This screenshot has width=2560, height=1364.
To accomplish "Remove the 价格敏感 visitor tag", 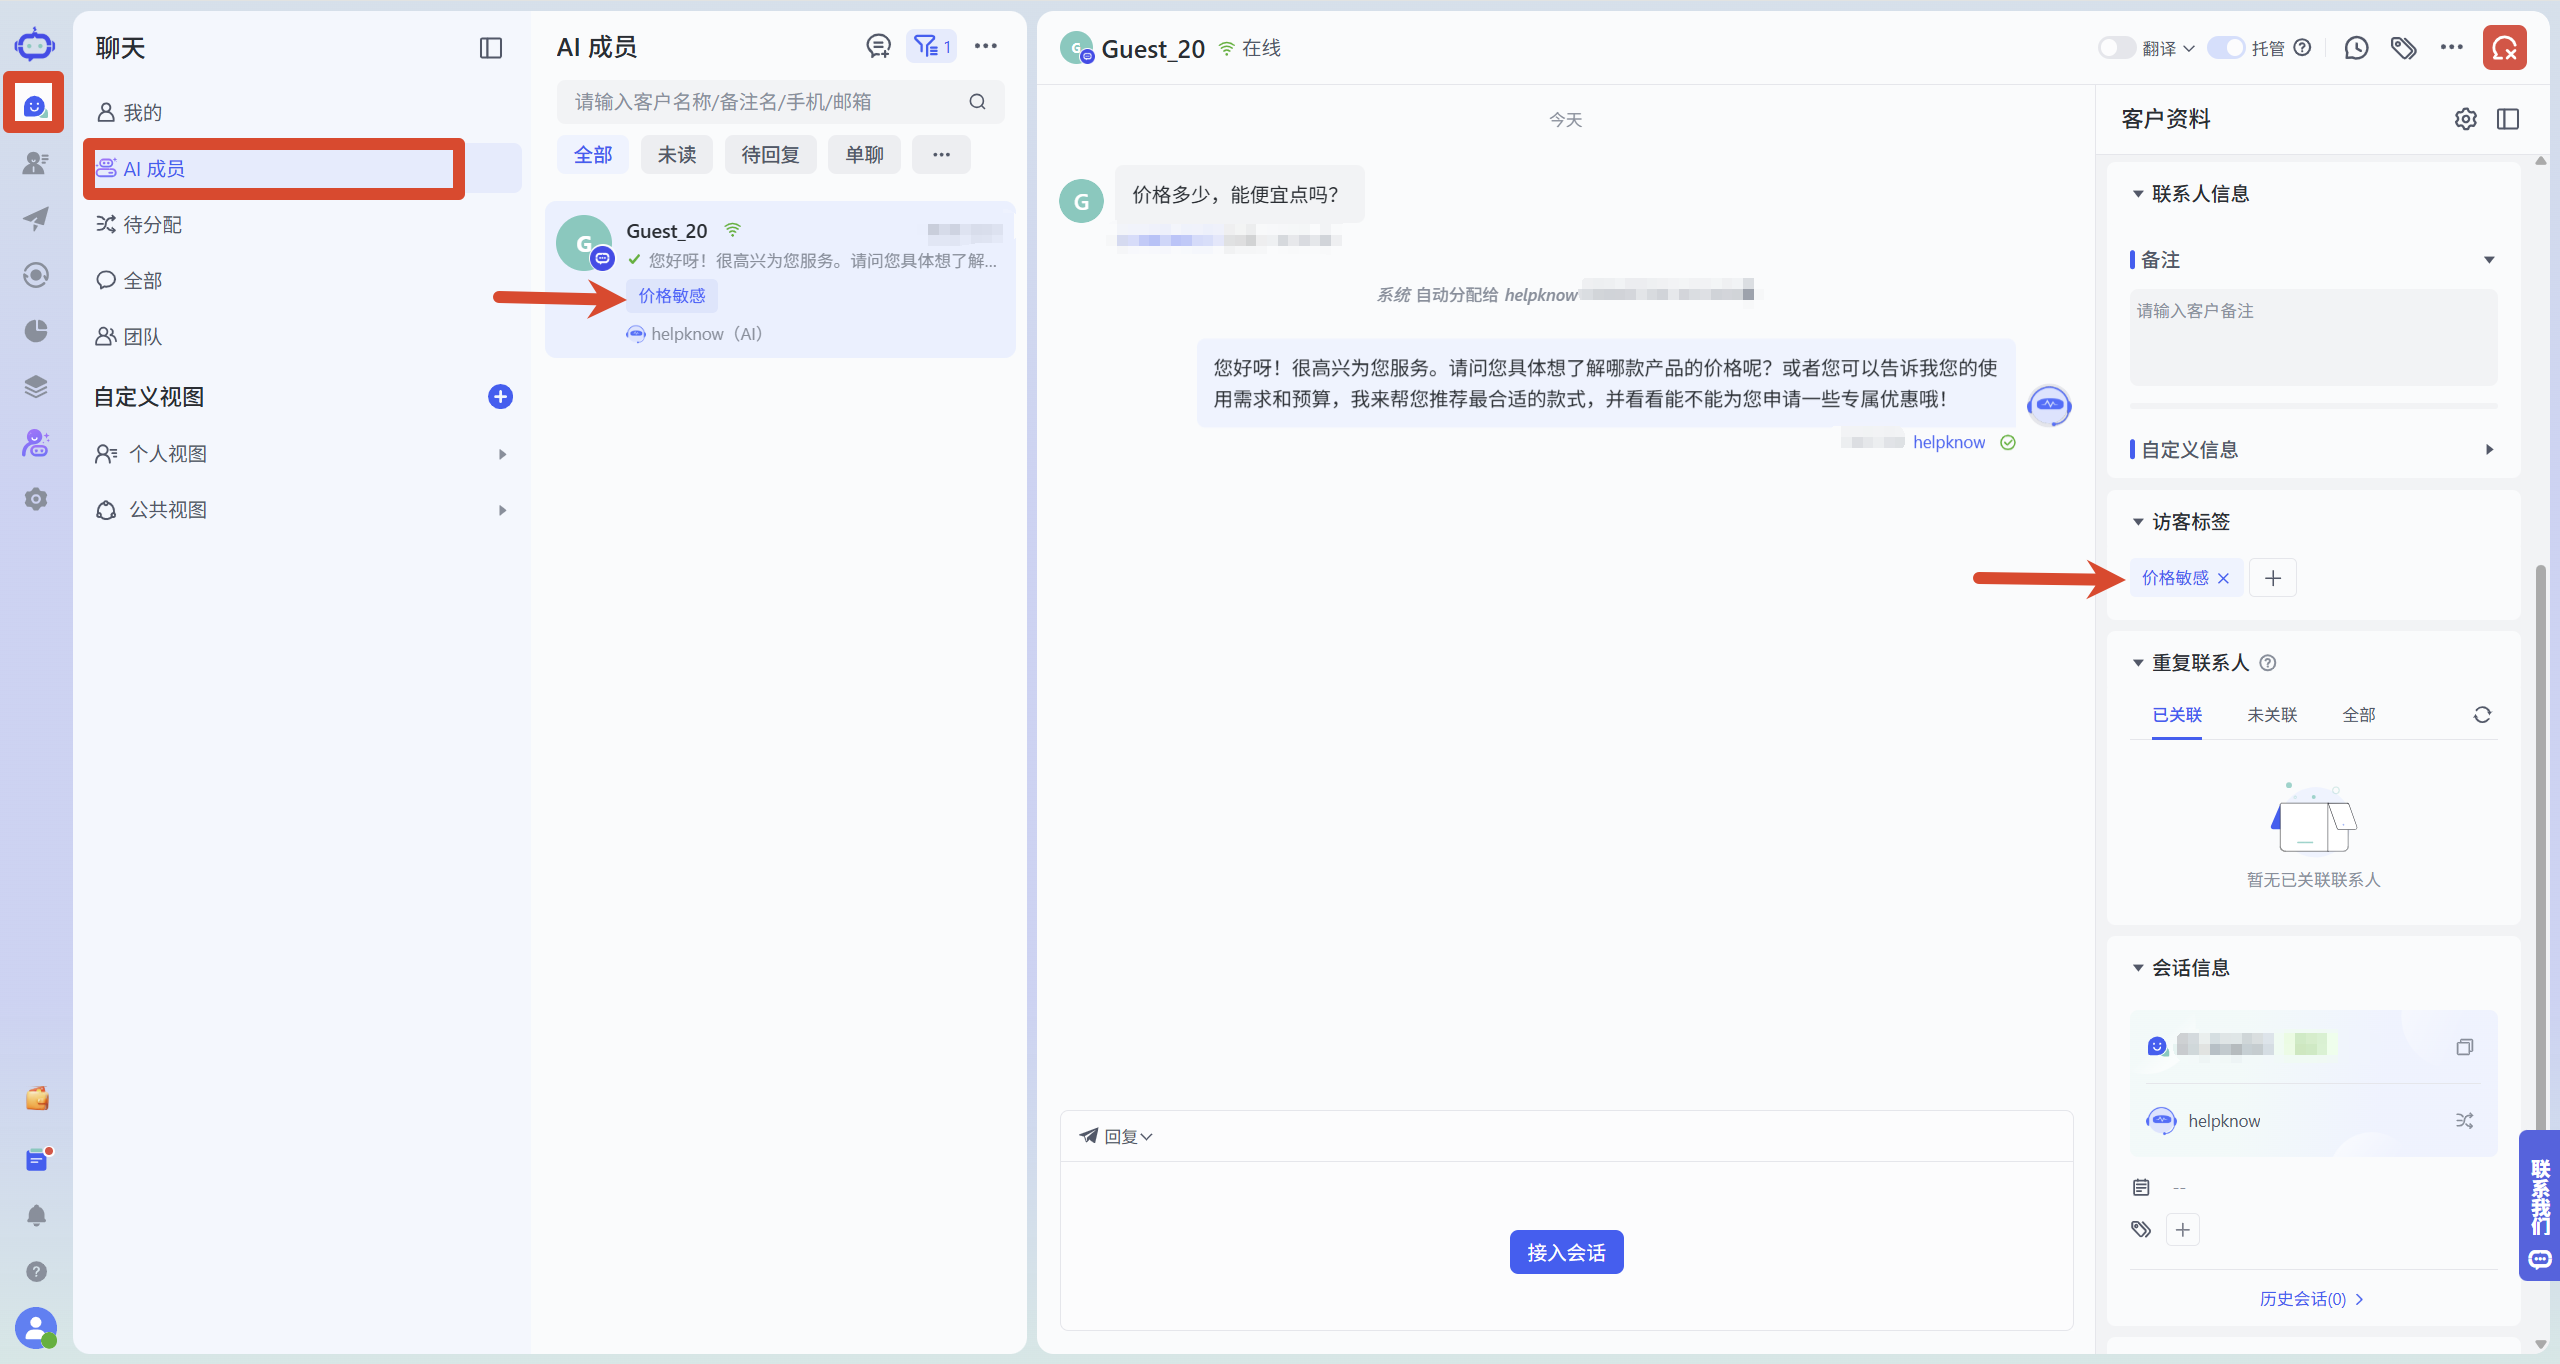I will (2223, 578).
